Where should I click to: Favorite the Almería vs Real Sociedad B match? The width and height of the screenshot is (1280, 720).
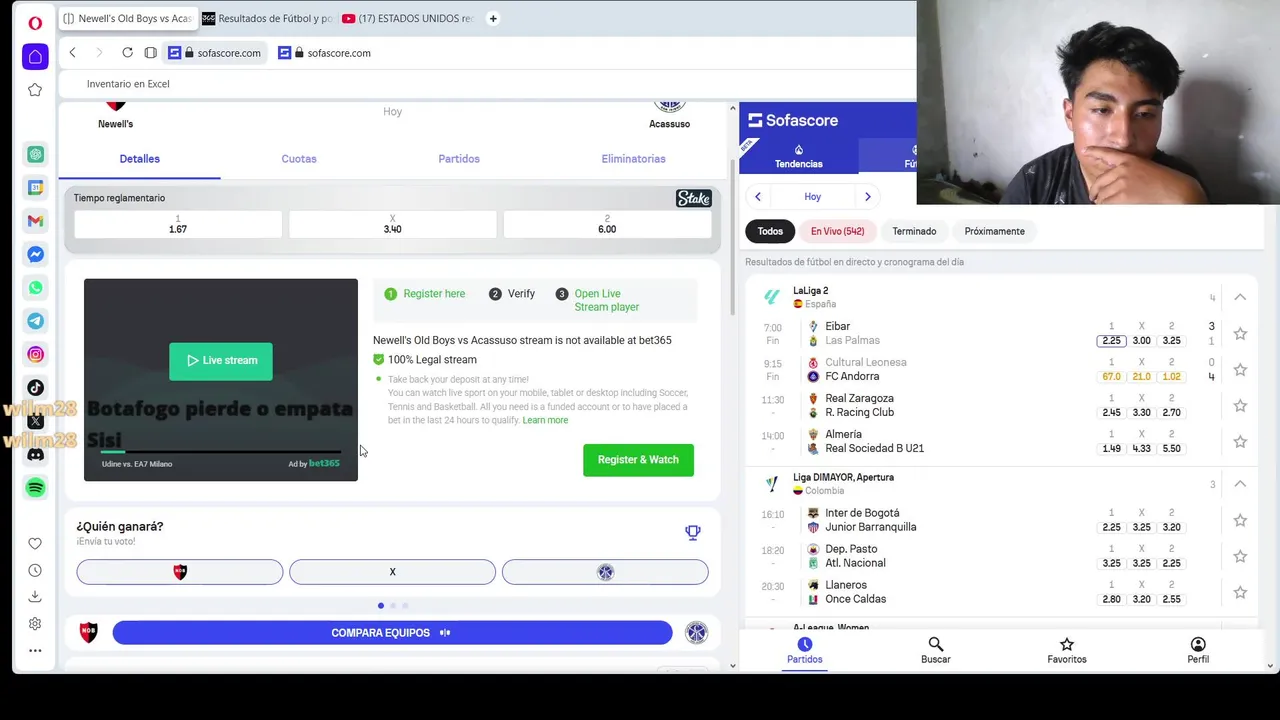click(1240, 442)
